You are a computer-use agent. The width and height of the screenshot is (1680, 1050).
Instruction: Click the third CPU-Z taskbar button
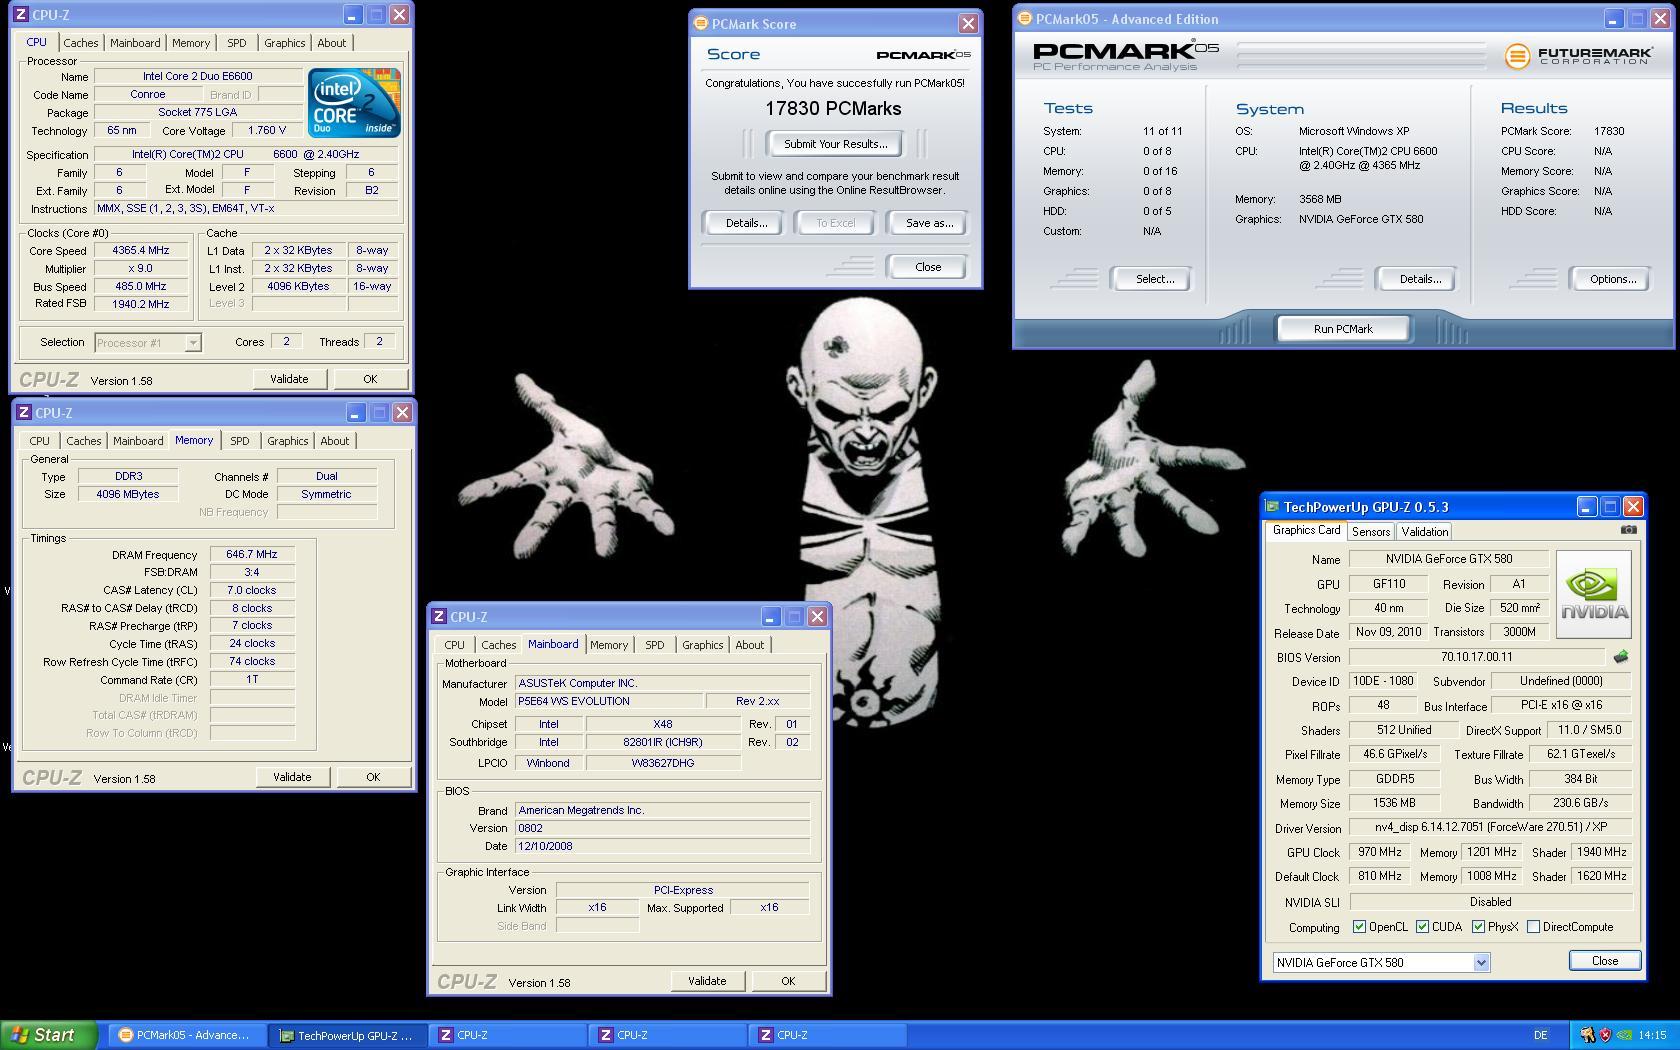click(827, 1035)
